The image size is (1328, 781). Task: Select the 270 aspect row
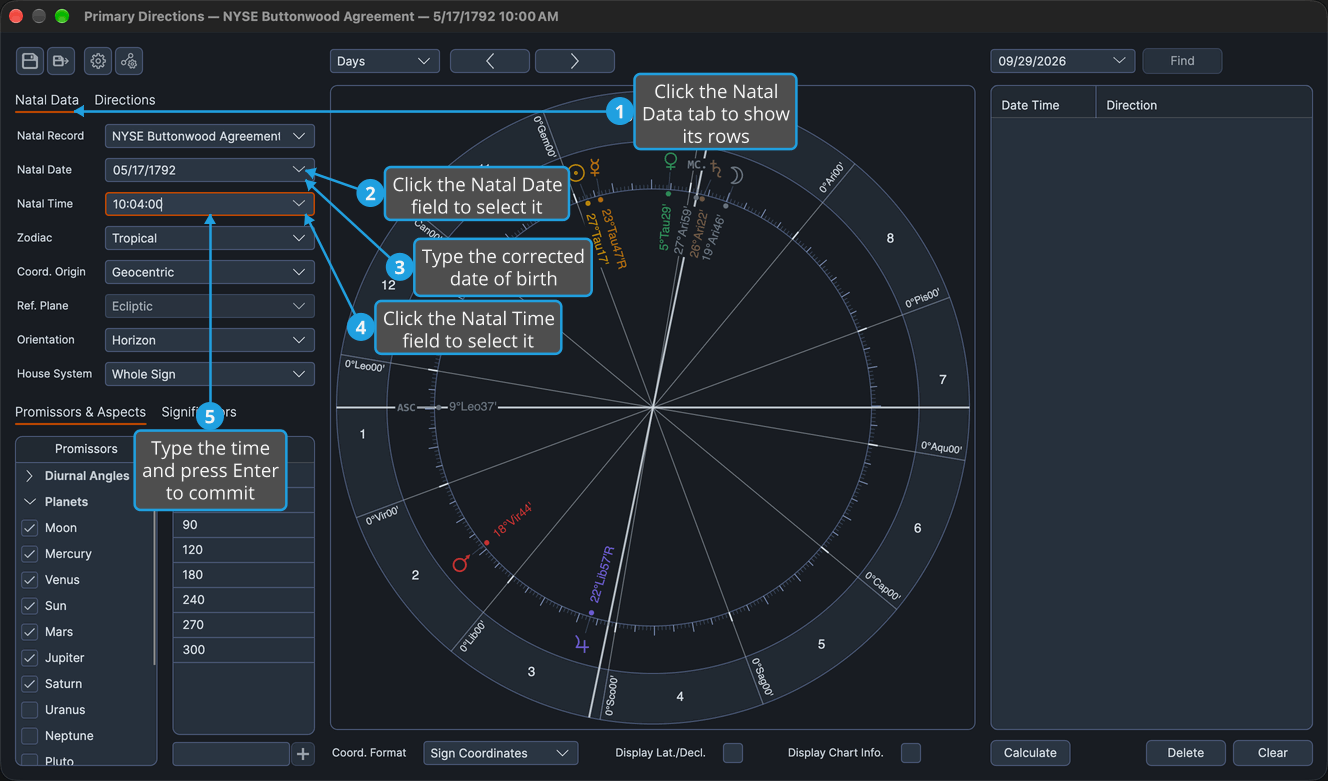pos(244,625)
